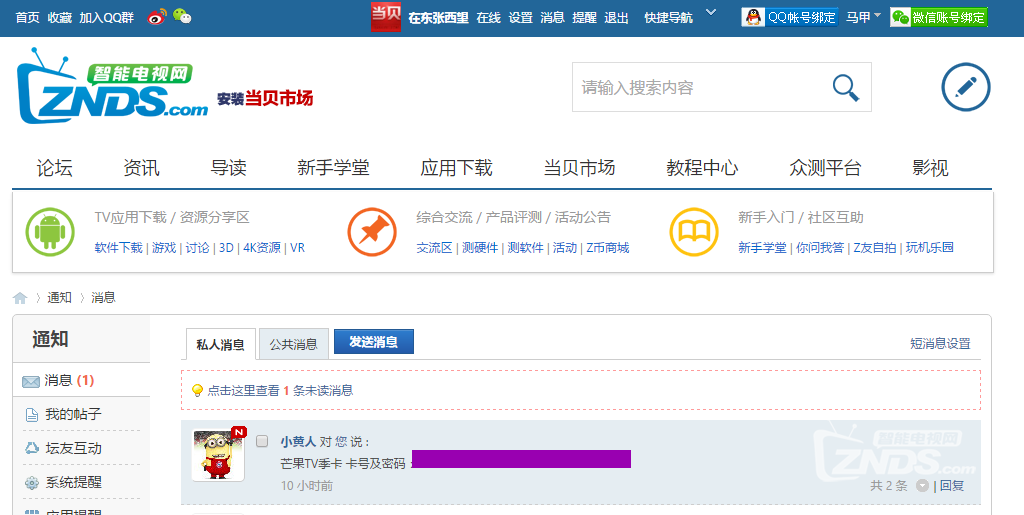Image resolution: width=1024 pixels, height=515 pixels.
Task: Click the recycle icon beside 坛友互动
Action: 31,448
